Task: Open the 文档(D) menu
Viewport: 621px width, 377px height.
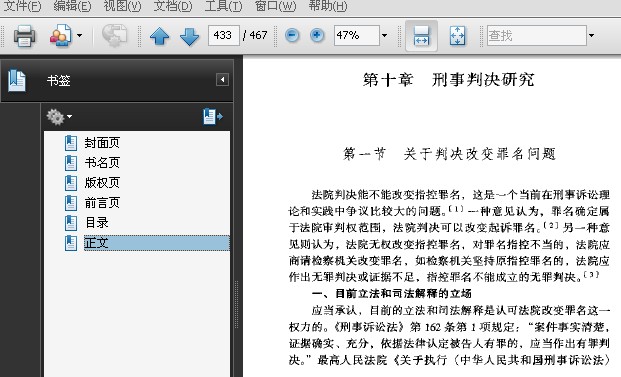Action: 173,6
